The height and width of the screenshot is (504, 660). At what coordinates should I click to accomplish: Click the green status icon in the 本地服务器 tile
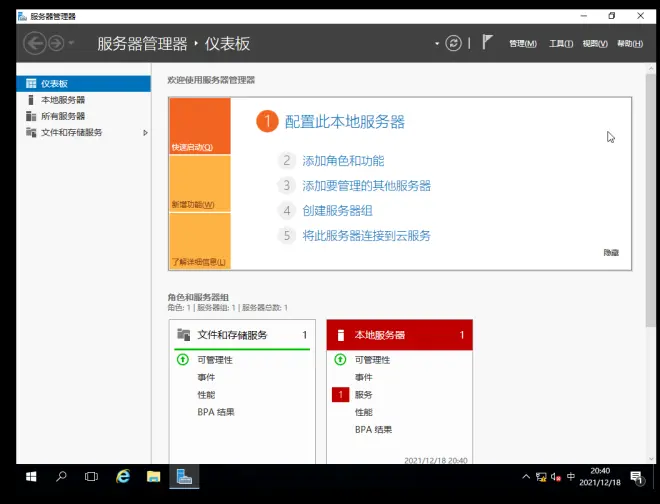click(x=340, y=360)
